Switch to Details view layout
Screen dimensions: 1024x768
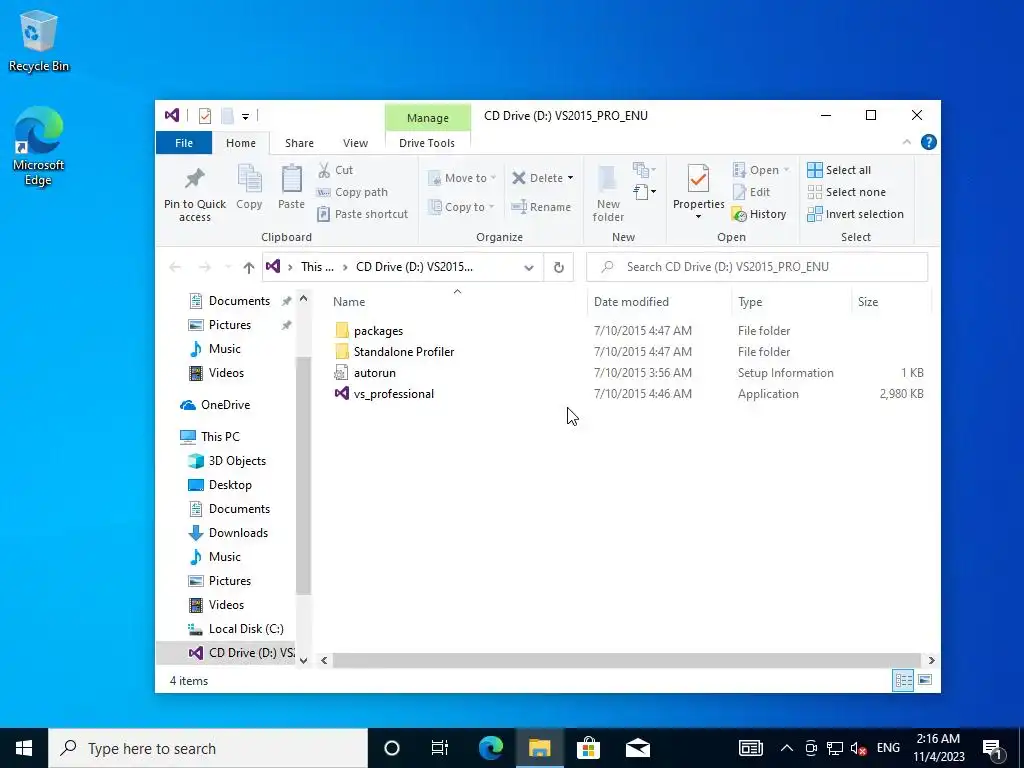pos(903,680)
